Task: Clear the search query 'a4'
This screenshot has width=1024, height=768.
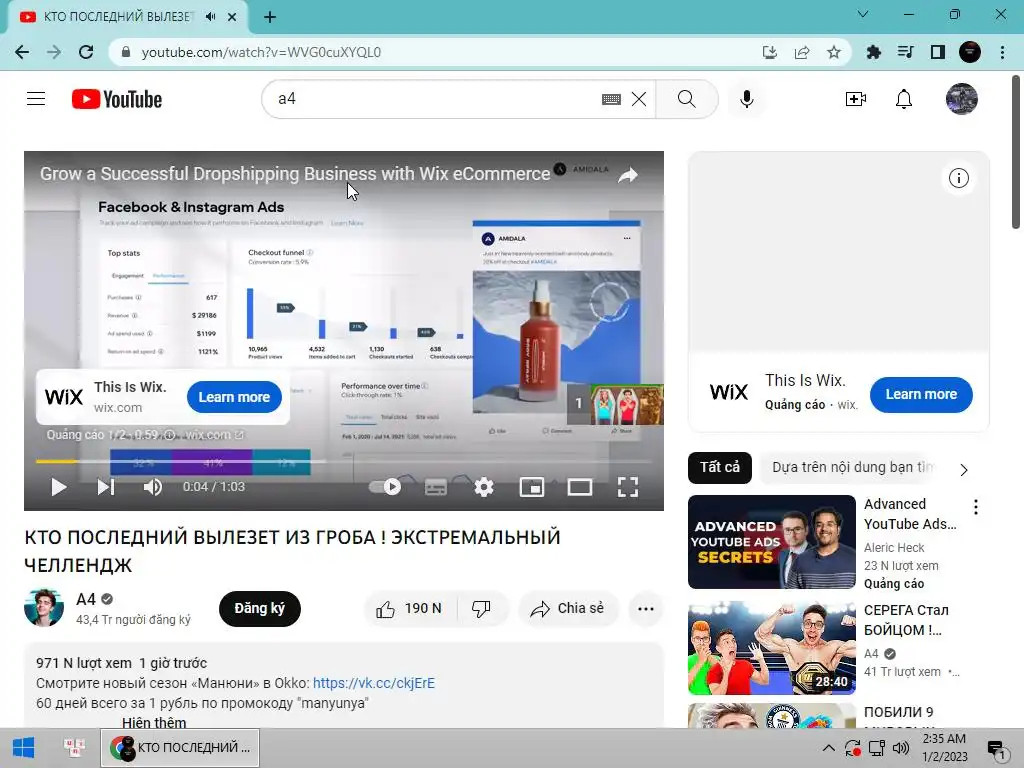Action: pos(639,99)
